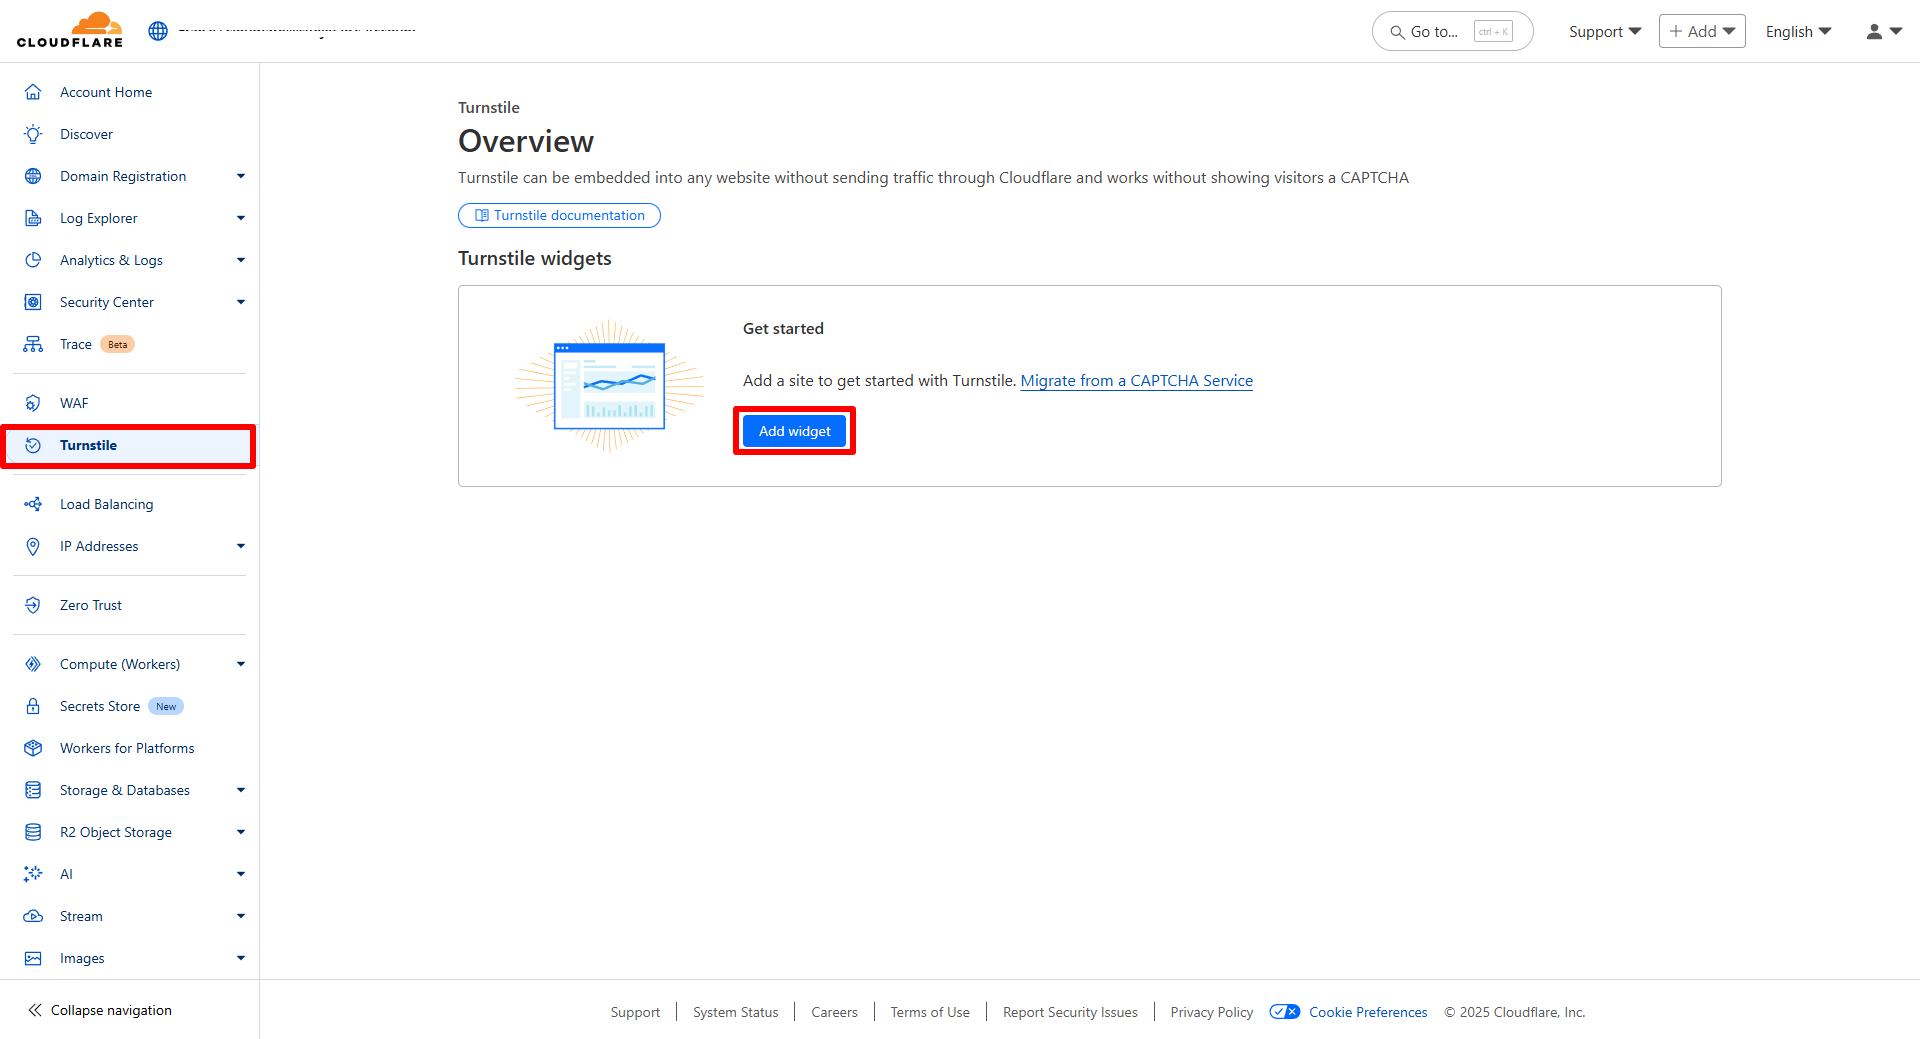The width and height of the screenshot is (1920, 1039).
Task: Click the Add widget button
Action: click(x=794, y=431)
